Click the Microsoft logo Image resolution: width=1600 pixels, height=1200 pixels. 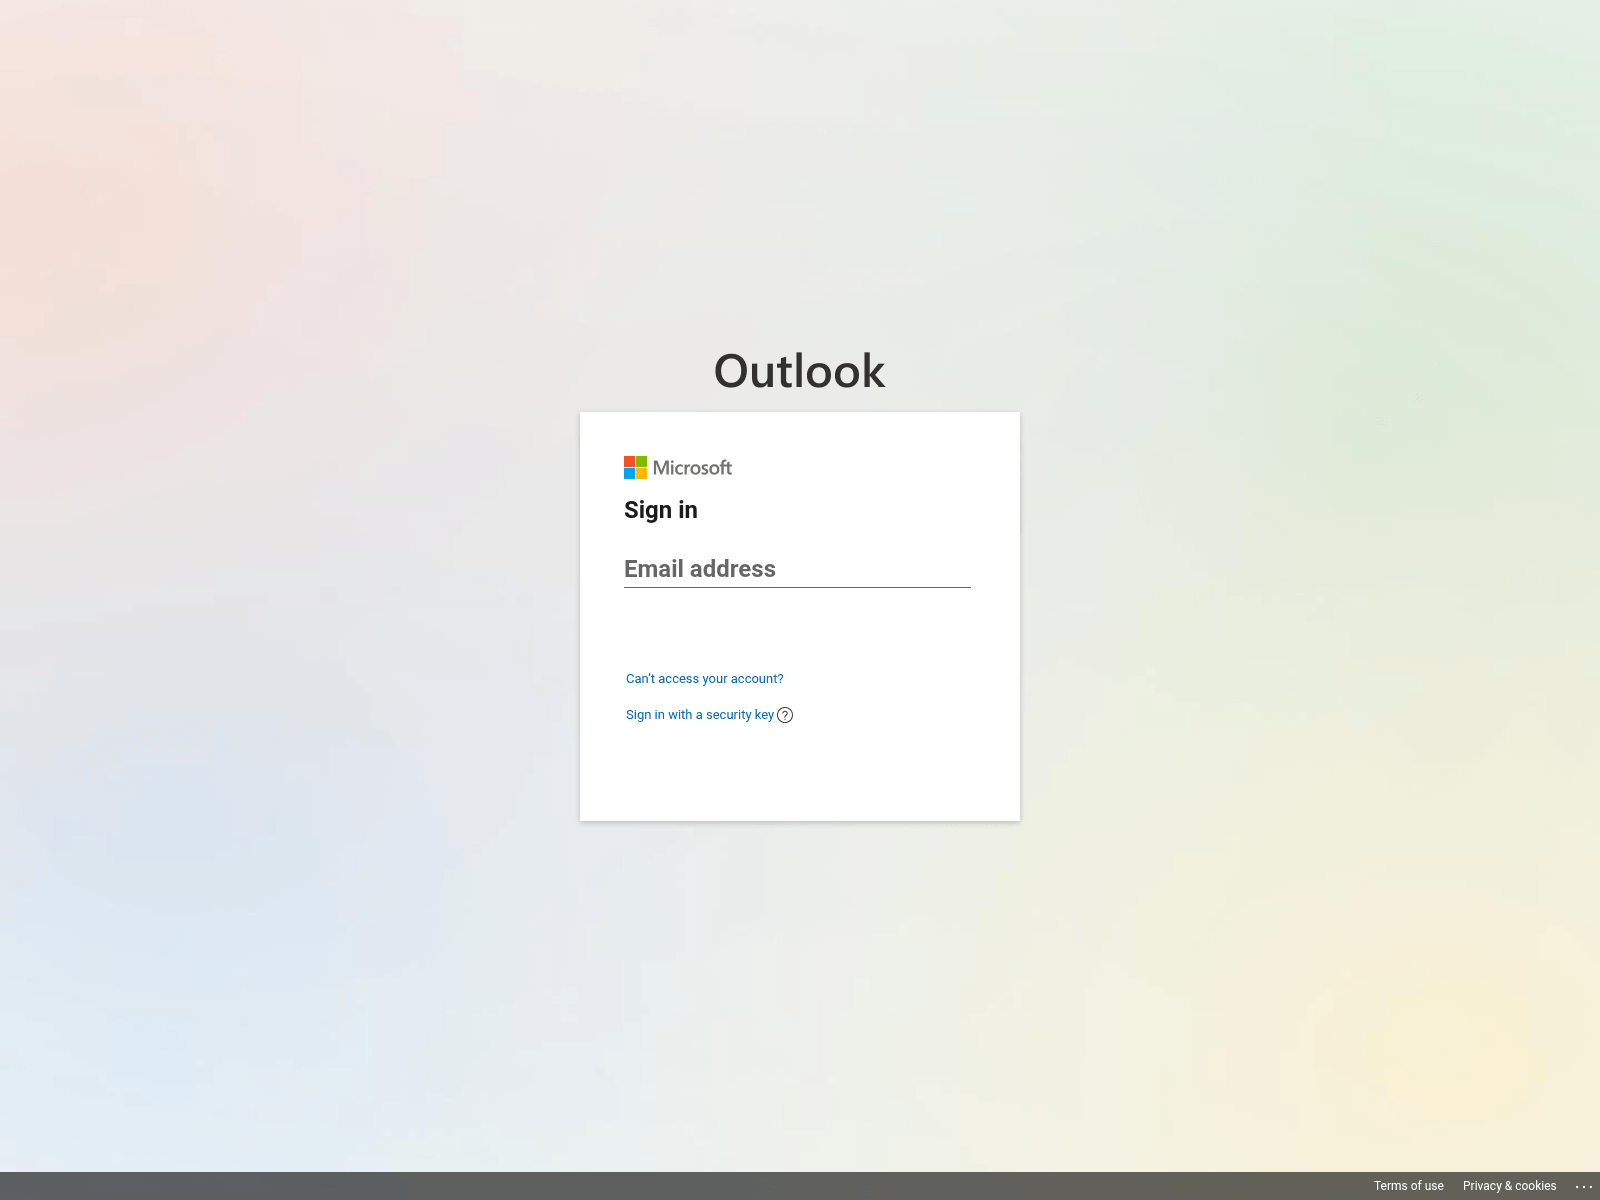coord(678,468)
